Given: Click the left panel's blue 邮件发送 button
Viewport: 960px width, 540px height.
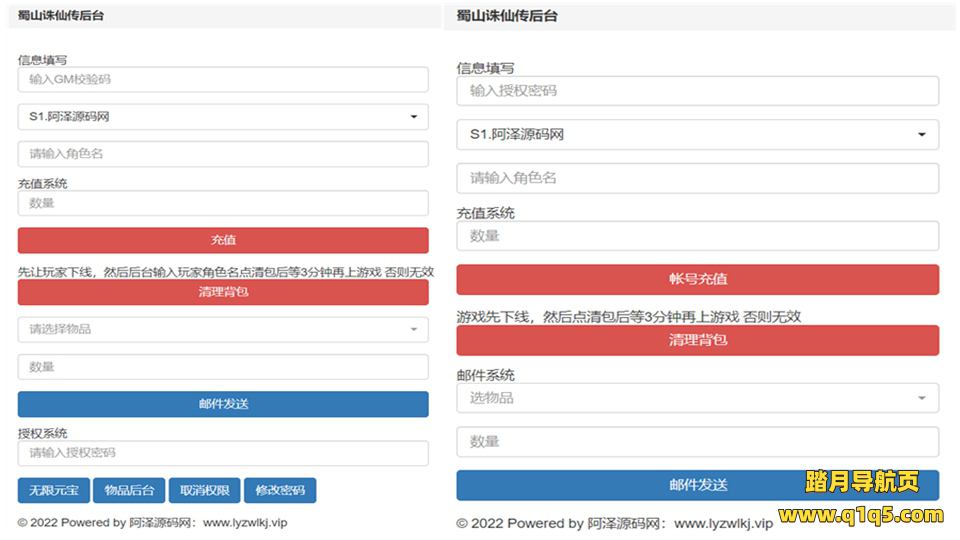Looking at the screenshot, I should coord(222,404).
